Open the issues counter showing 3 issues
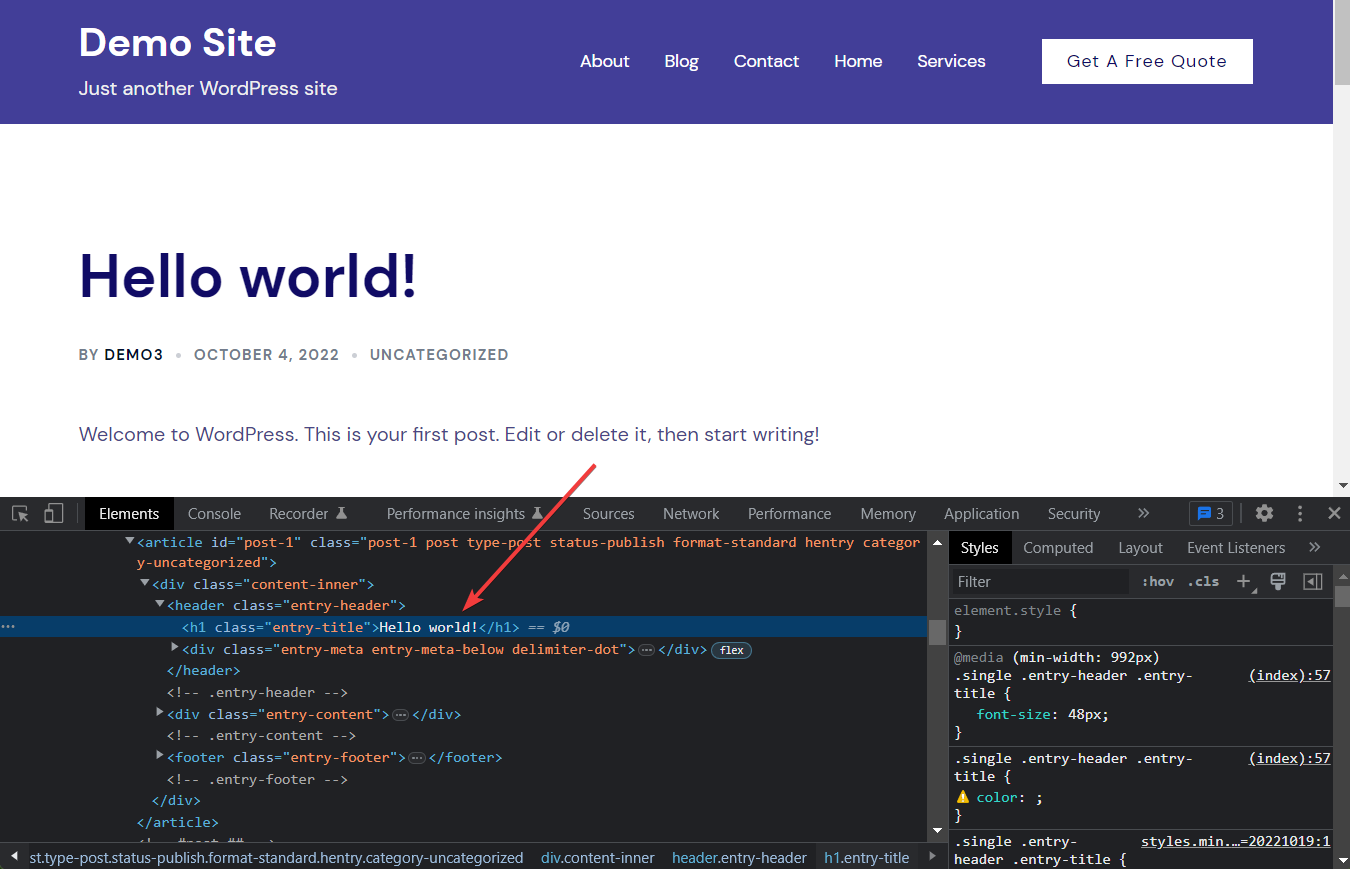 (x=1211, y=513)
